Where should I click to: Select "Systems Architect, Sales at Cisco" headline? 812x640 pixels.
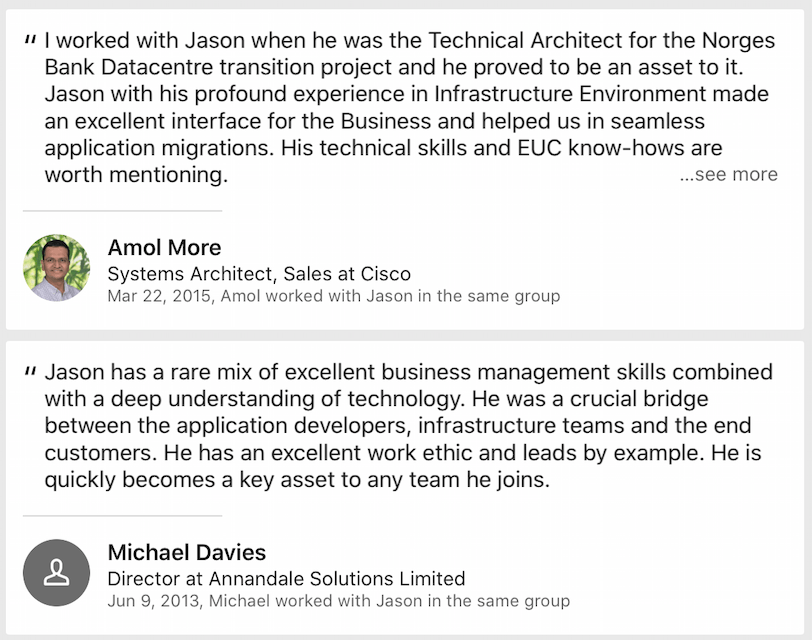(x=259, y=274)
